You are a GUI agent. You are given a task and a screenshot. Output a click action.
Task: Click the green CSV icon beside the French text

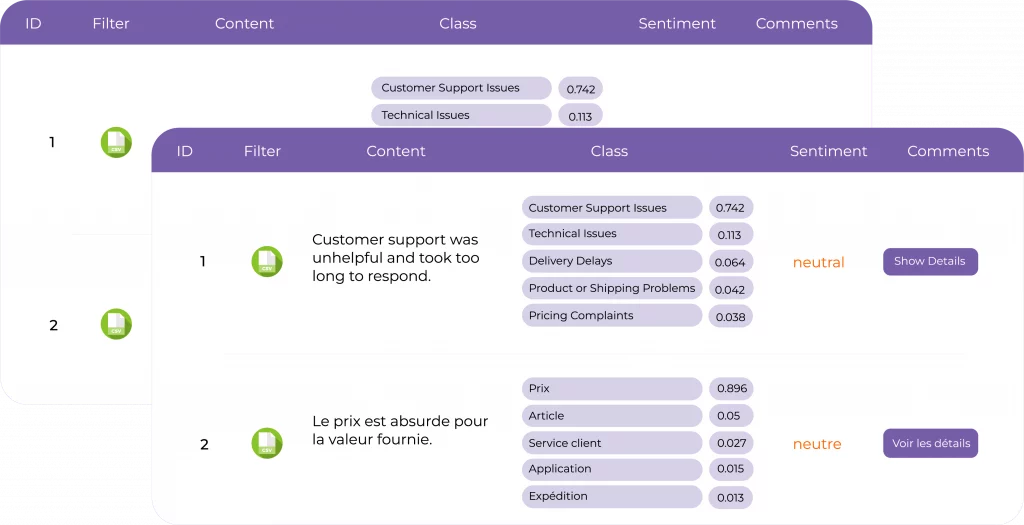(x=267, y=443)
